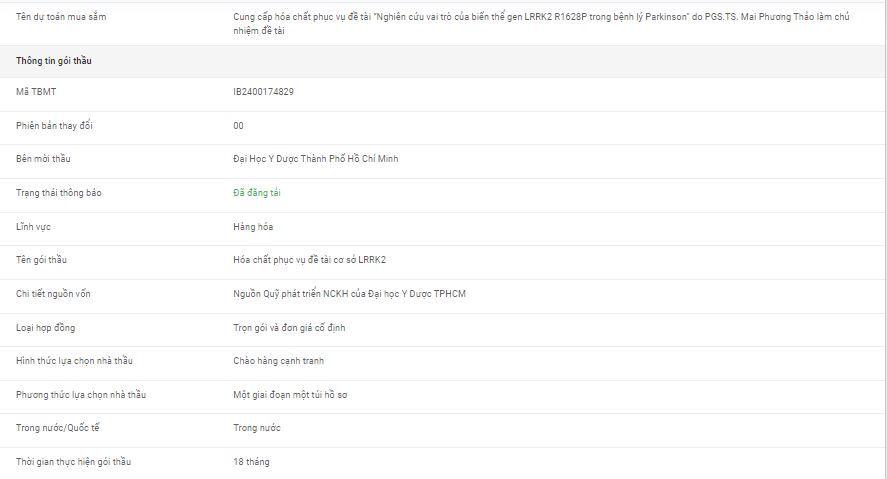Click the "Trong nước" value
The image size is (887, 479).
click(x=257, y=428)
